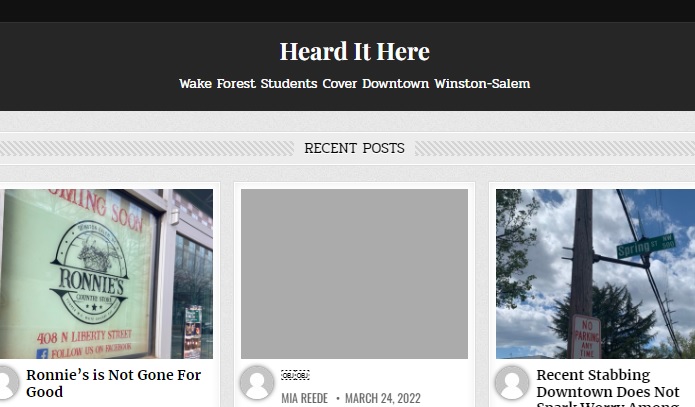Open the blank gray post thumbnail
The image size is (695, 407).
pos(354,274)
